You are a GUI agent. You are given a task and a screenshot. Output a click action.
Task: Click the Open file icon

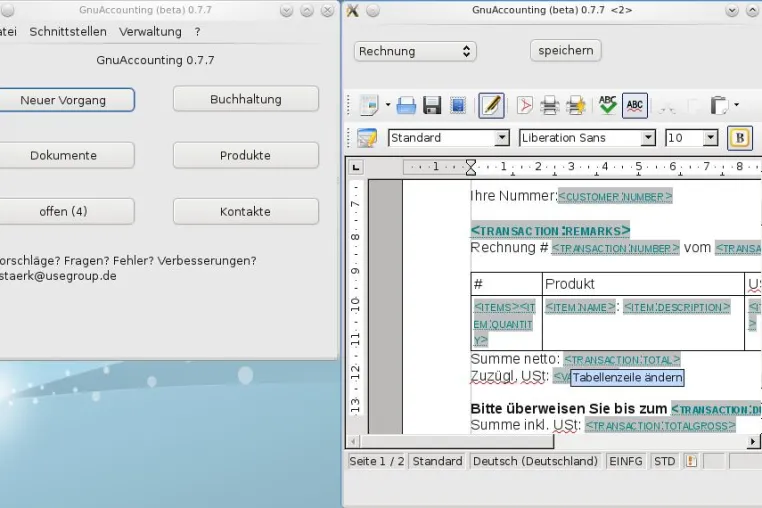(x=406, y=105)
